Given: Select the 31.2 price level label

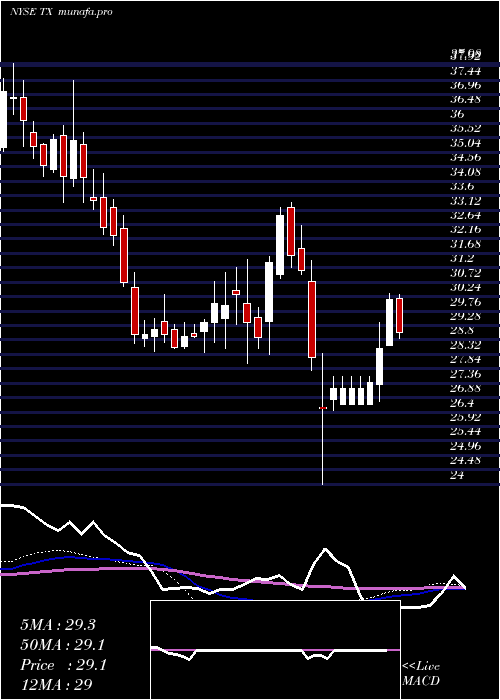Looking at the screenshot, I should pyautogui.click(x=462, y=258).
